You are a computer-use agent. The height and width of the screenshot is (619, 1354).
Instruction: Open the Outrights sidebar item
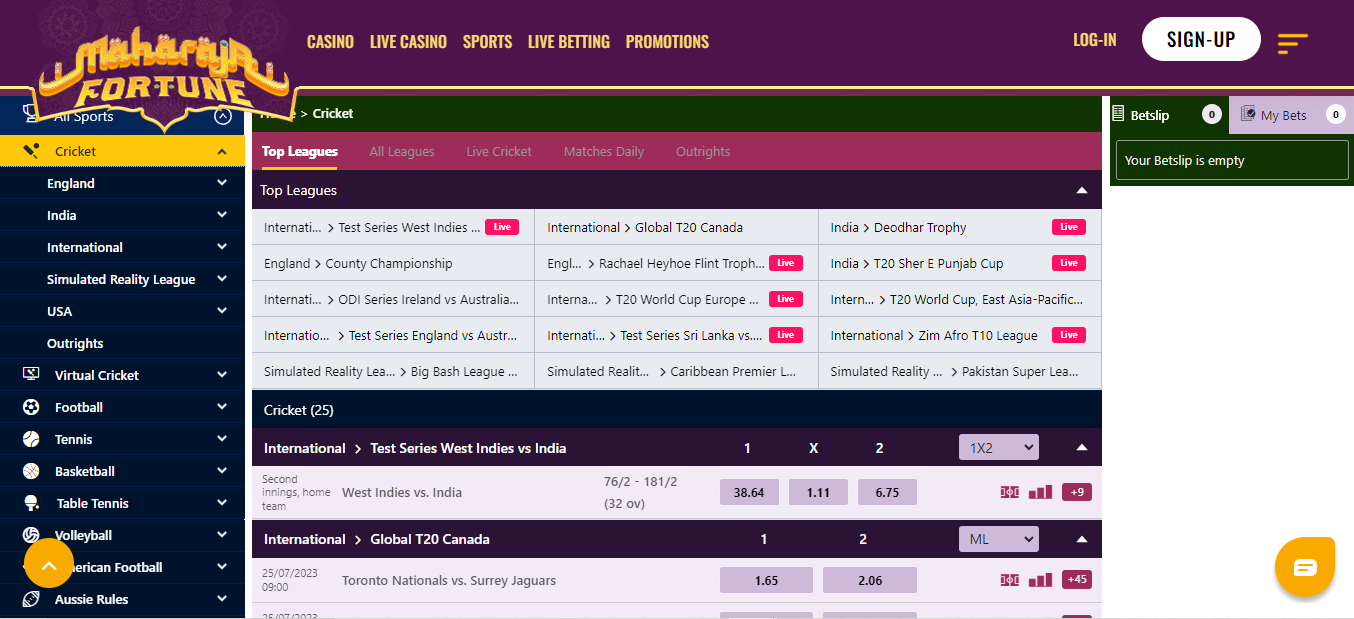coord(122,343)
